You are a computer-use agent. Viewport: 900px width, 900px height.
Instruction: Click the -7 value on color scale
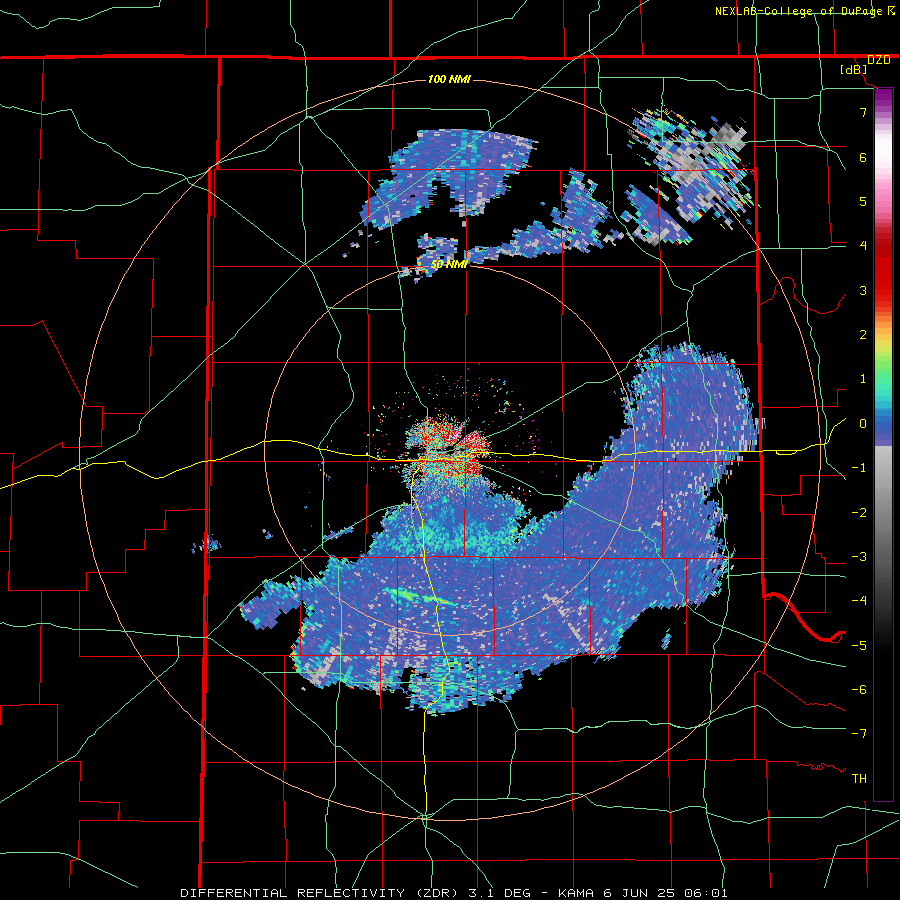[x=859, y=734]
